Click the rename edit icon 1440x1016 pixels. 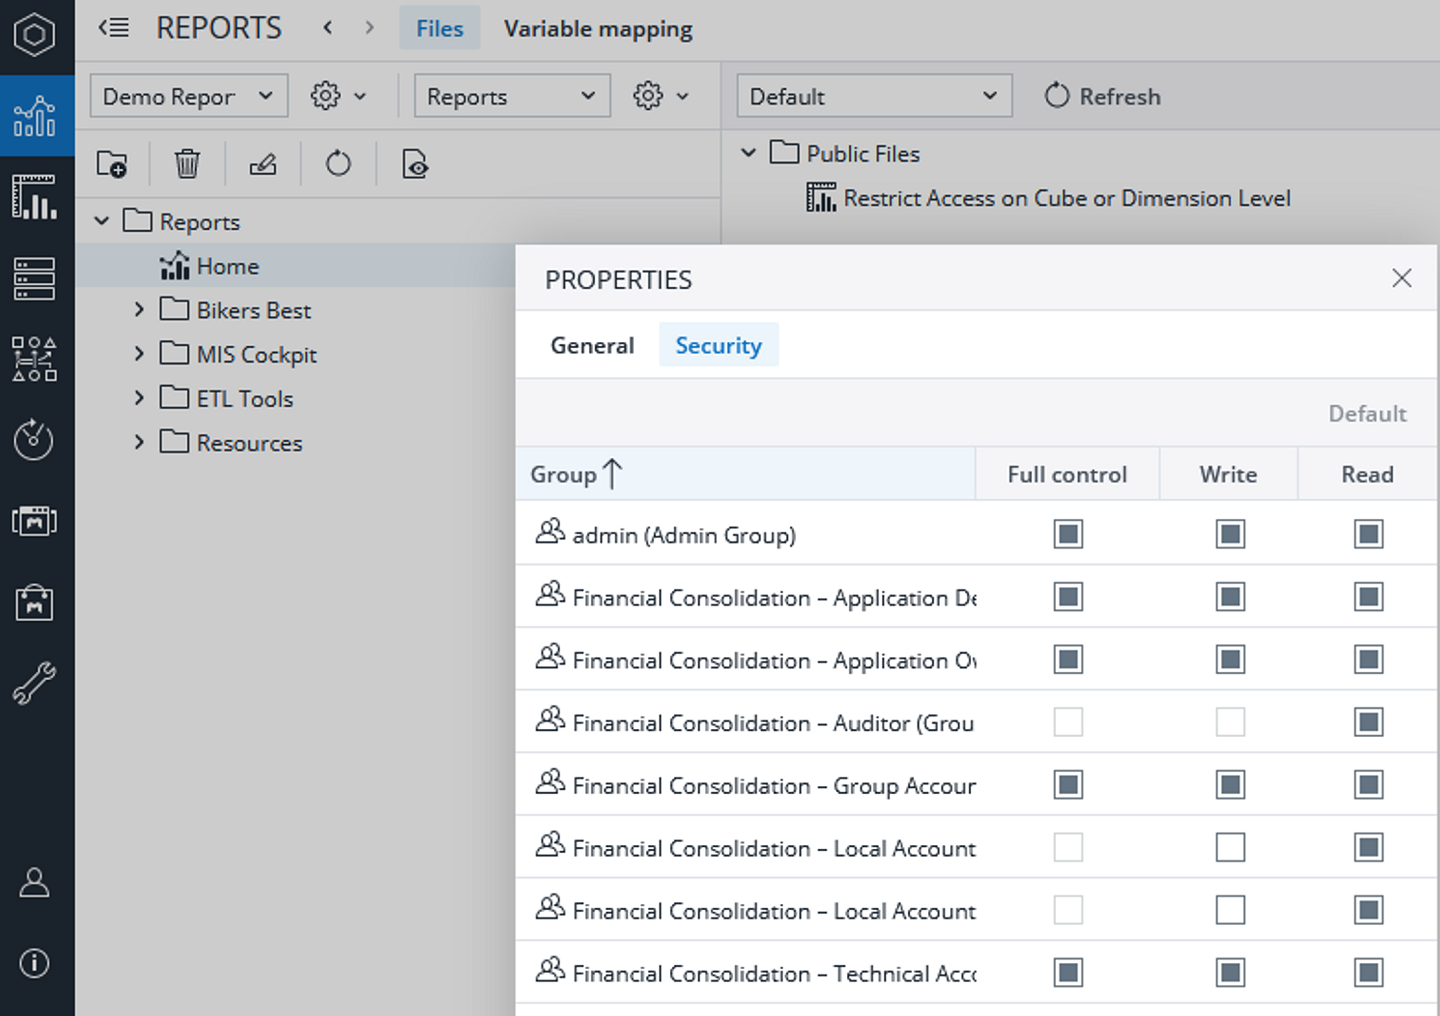(263, 163)
